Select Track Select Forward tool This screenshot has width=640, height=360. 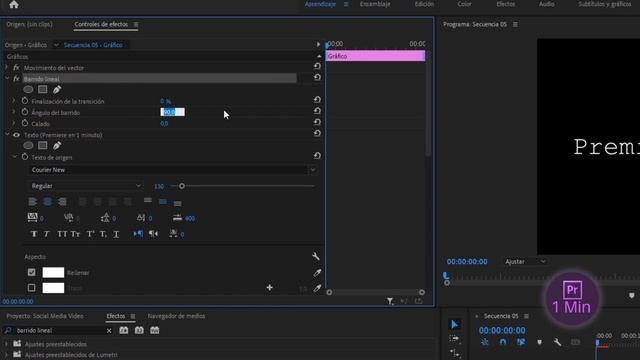(454, 339)
